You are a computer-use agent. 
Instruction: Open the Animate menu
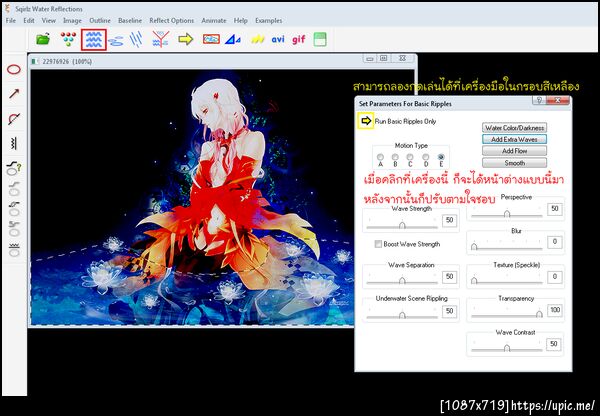214,21
